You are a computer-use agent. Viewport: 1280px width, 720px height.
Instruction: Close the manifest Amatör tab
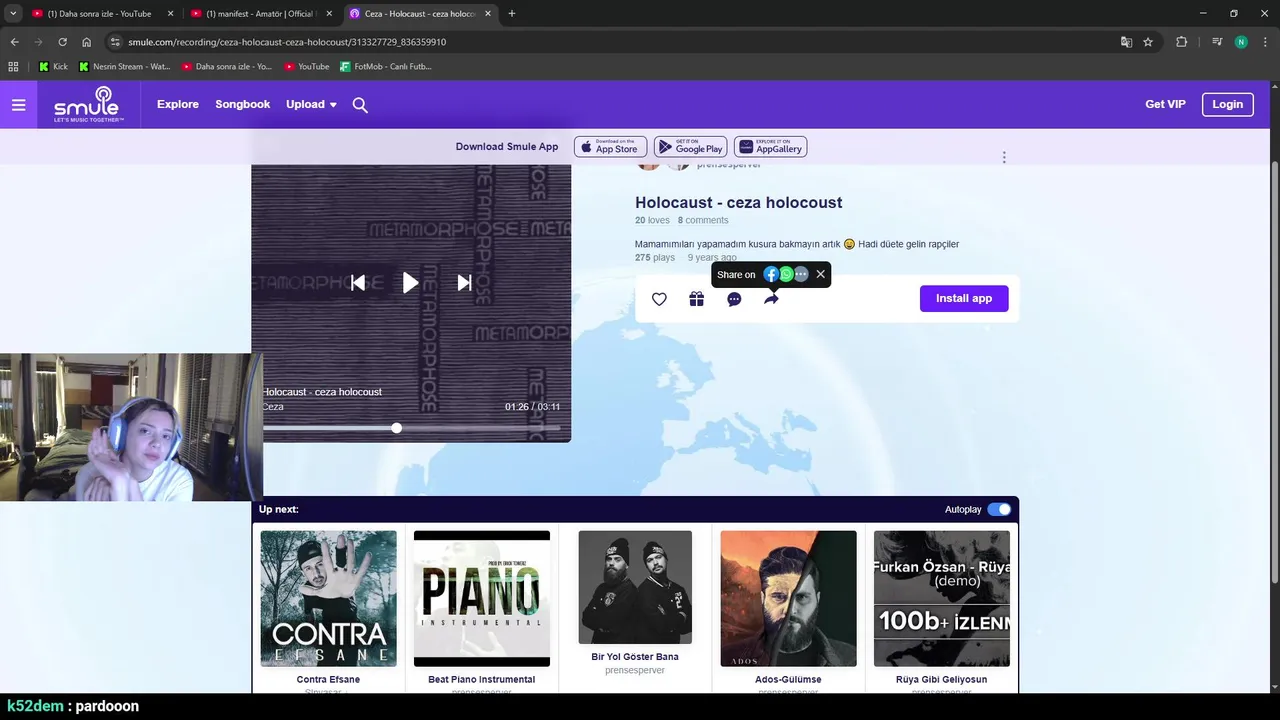pos(329,14)
